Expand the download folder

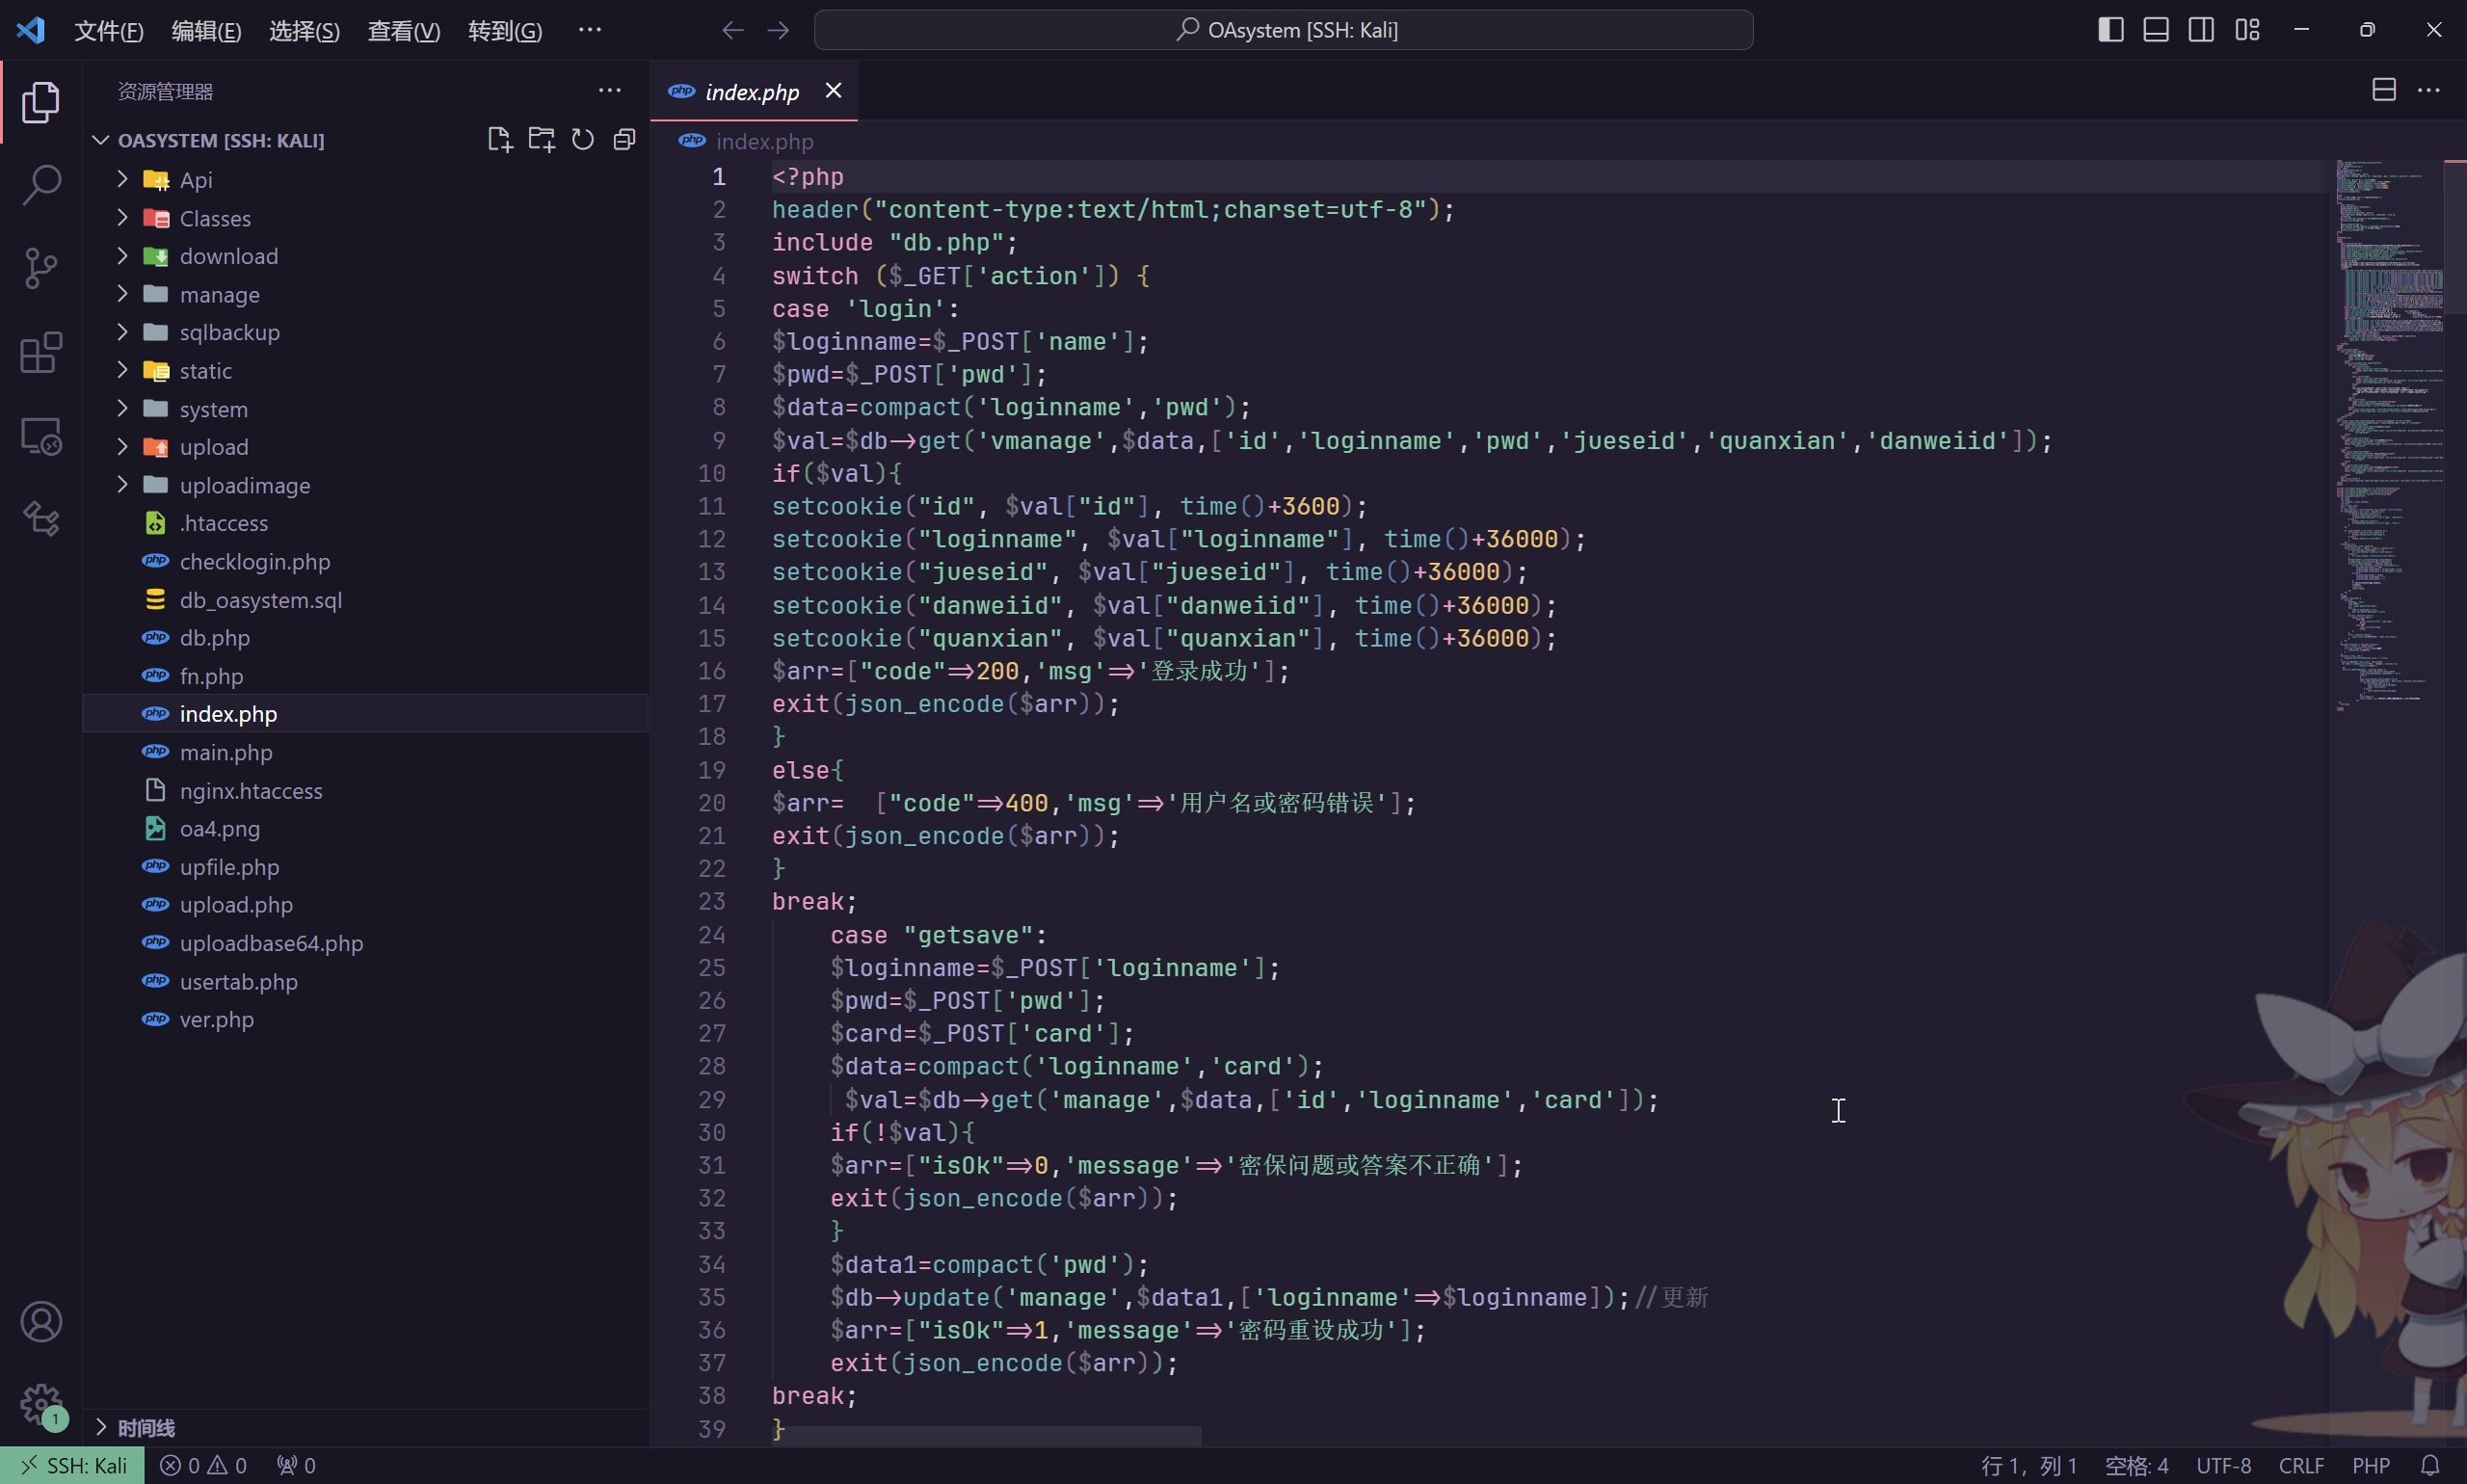pyautogui.click(x=365, y=256)
